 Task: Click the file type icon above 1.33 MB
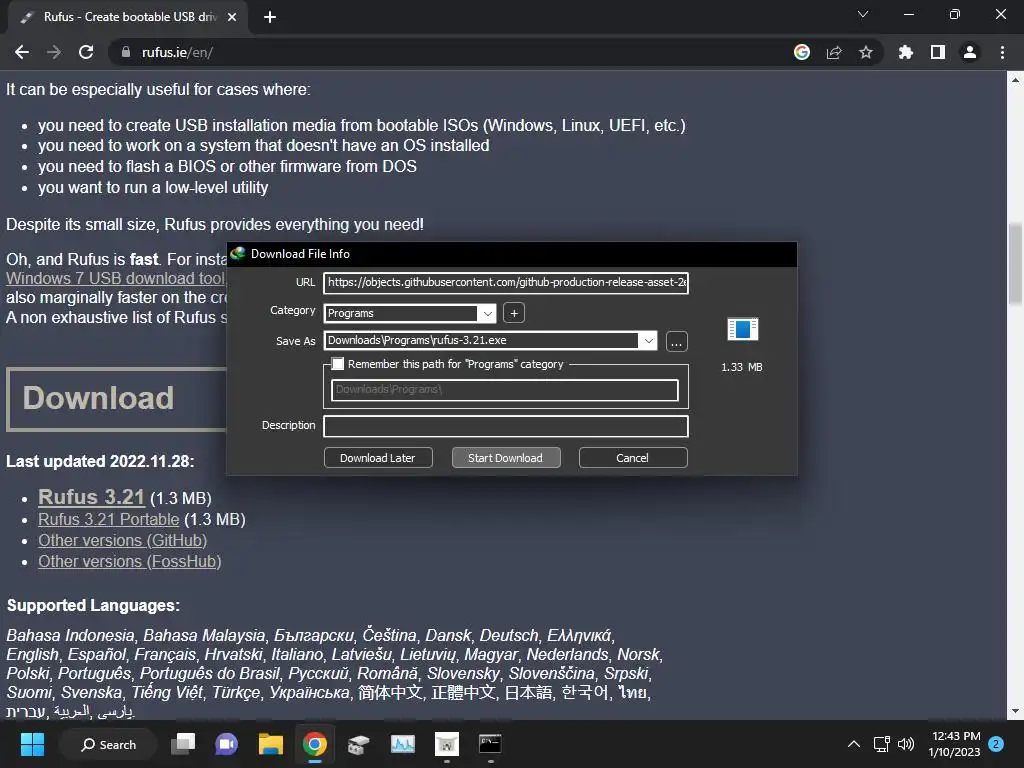743,329
